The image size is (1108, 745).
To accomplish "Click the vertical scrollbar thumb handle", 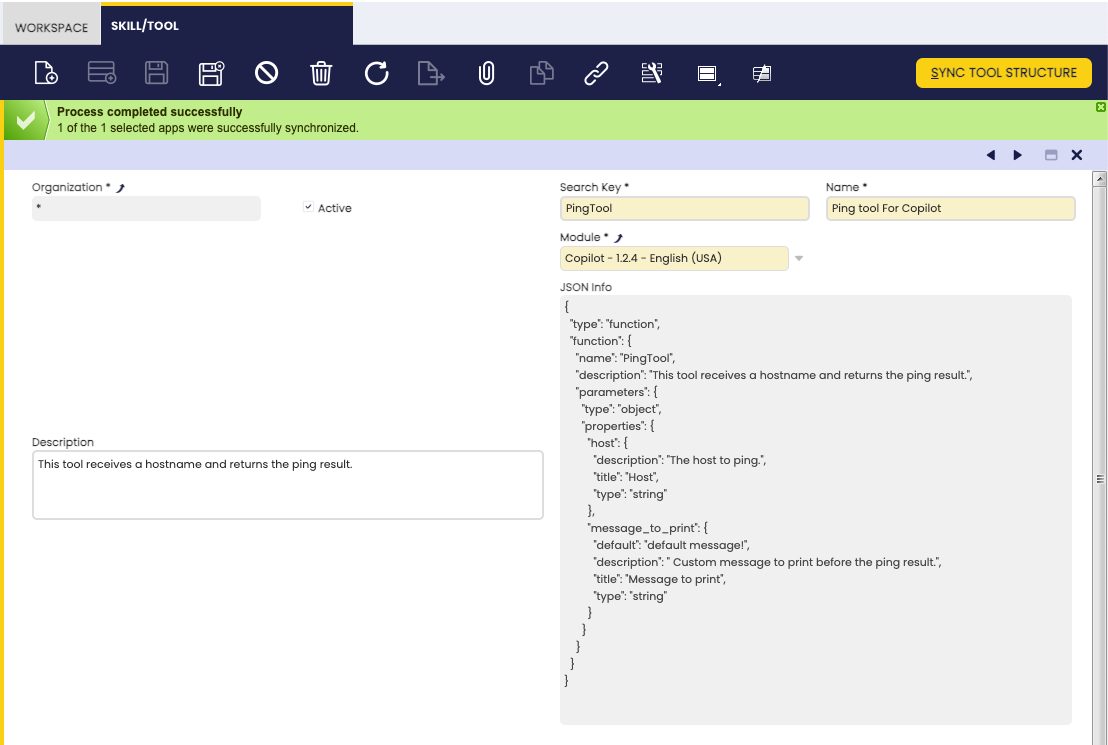I will click(1100, 479).
